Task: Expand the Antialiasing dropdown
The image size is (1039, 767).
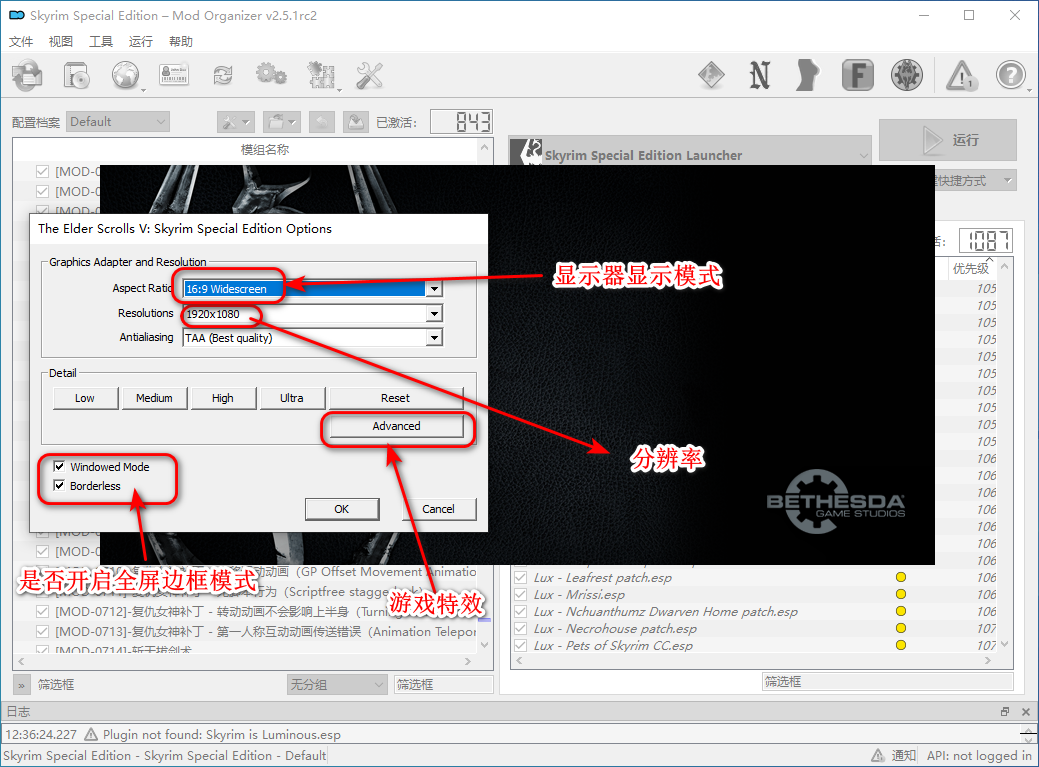Action: 433,338
